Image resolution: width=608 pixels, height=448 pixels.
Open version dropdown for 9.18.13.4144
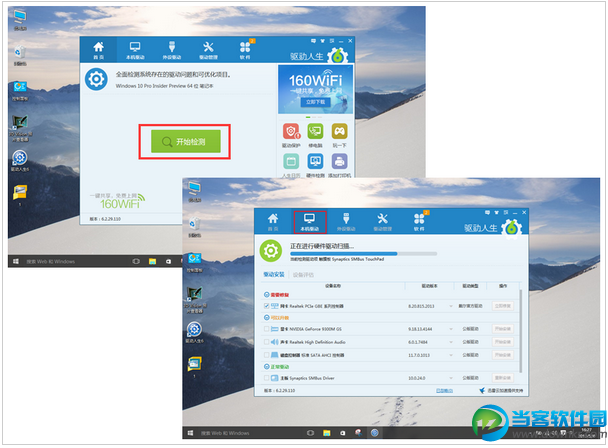pyautogui.click(x=451, y=329)
